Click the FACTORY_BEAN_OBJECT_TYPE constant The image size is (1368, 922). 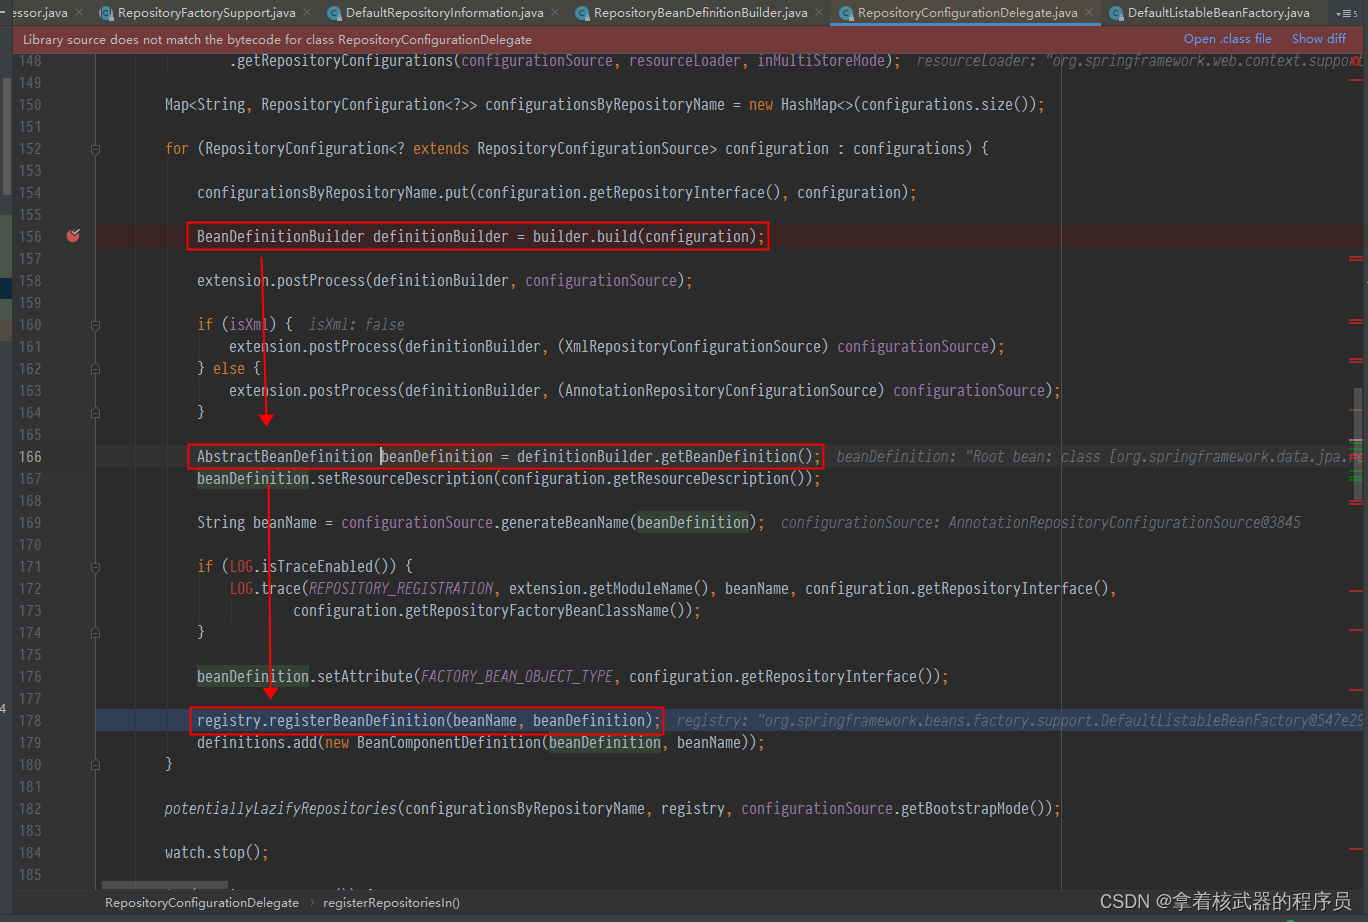point(517,676)
